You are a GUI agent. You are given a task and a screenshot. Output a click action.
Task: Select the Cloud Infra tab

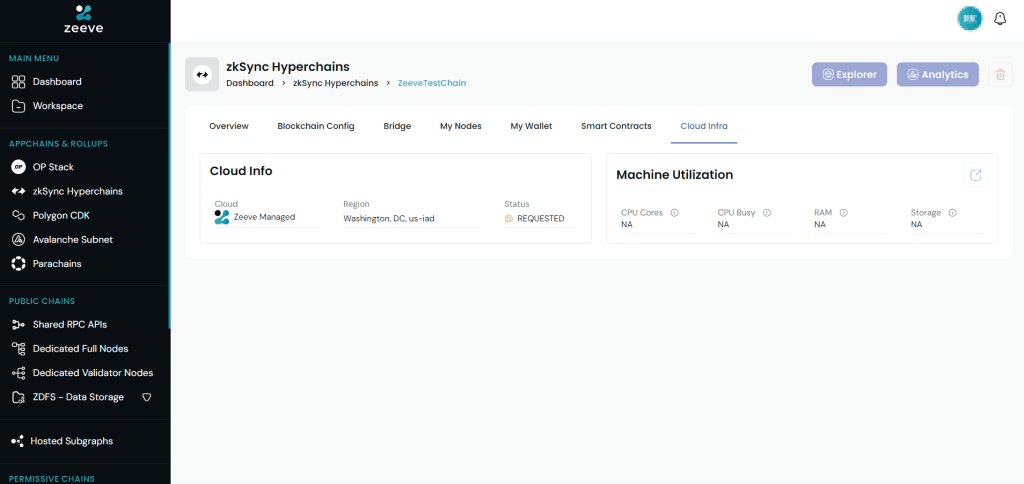(x=704, y=126)
